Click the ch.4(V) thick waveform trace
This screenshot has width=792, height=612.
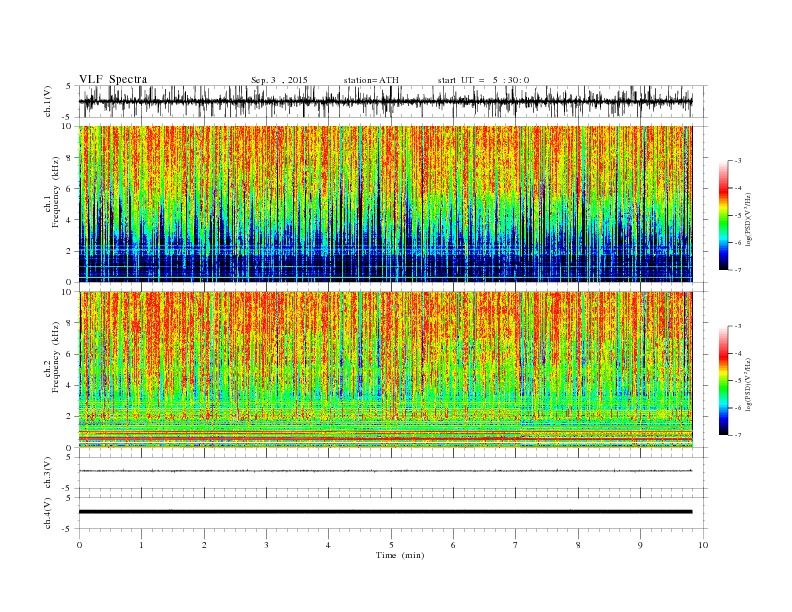(385, 512)
